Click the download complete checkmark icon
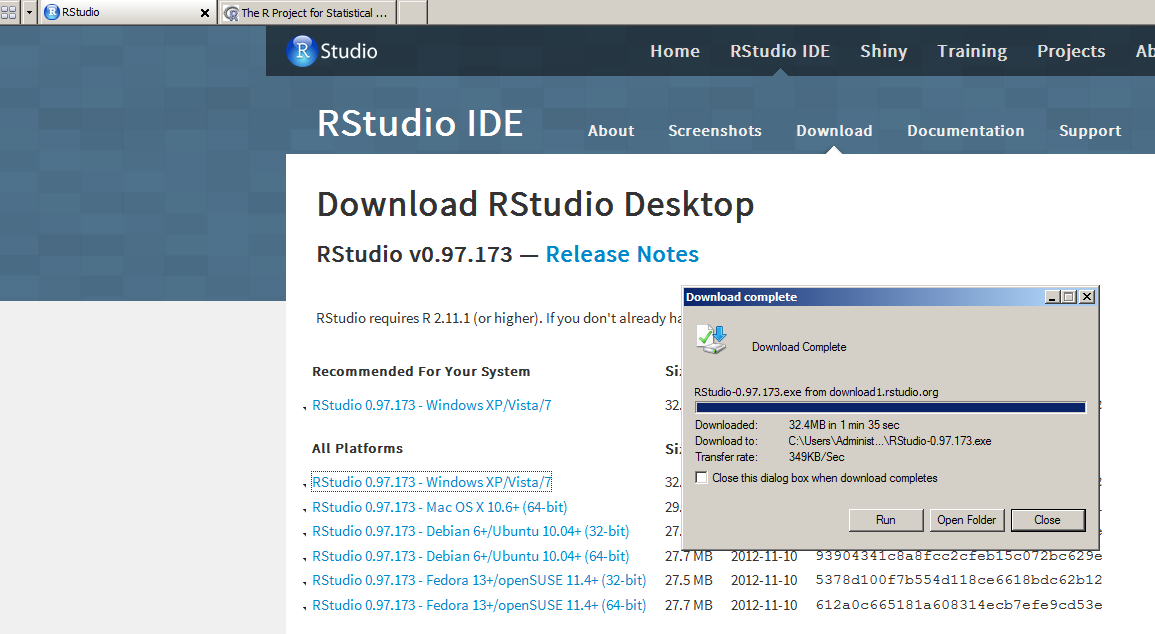1155x634 pixels. point(712,340)
